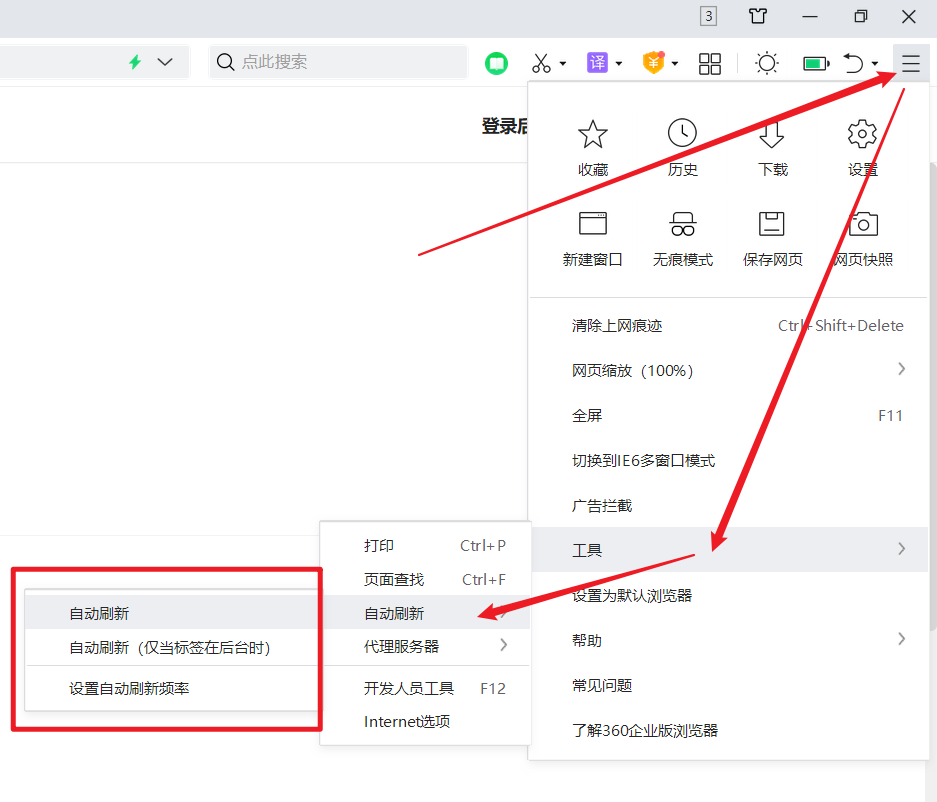
Task: Click the magnifier search icon
Action: pos(225,62)
